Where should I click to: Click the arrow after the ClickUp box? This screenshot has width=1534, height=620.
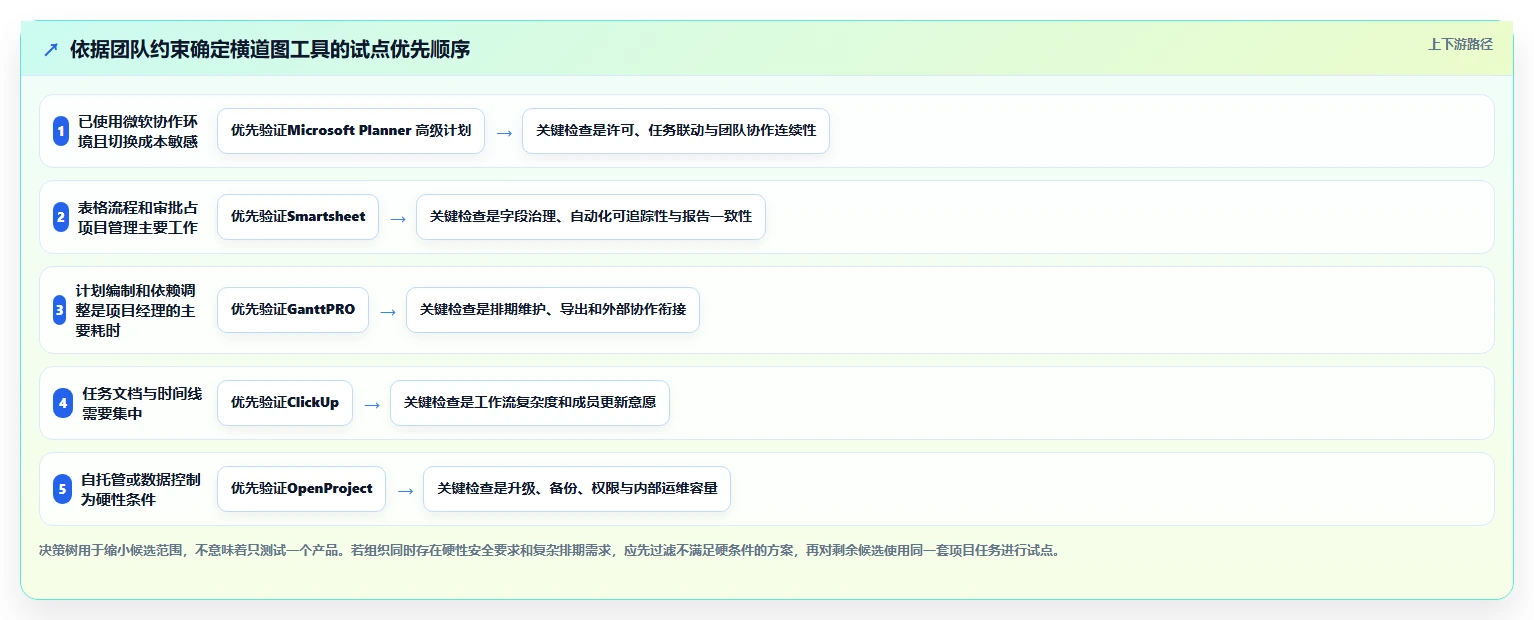point(372,404)
